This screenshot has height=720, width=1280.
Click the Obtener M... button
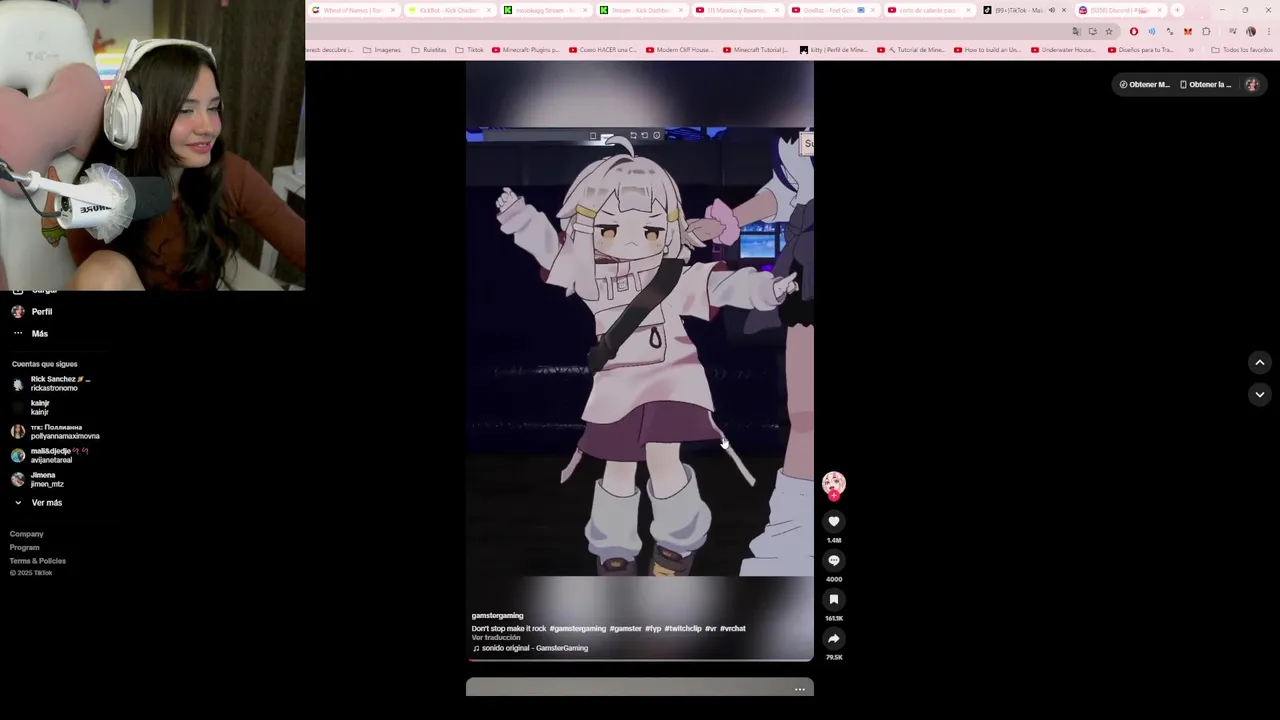pyautogui.click(x=1144, y=84)
